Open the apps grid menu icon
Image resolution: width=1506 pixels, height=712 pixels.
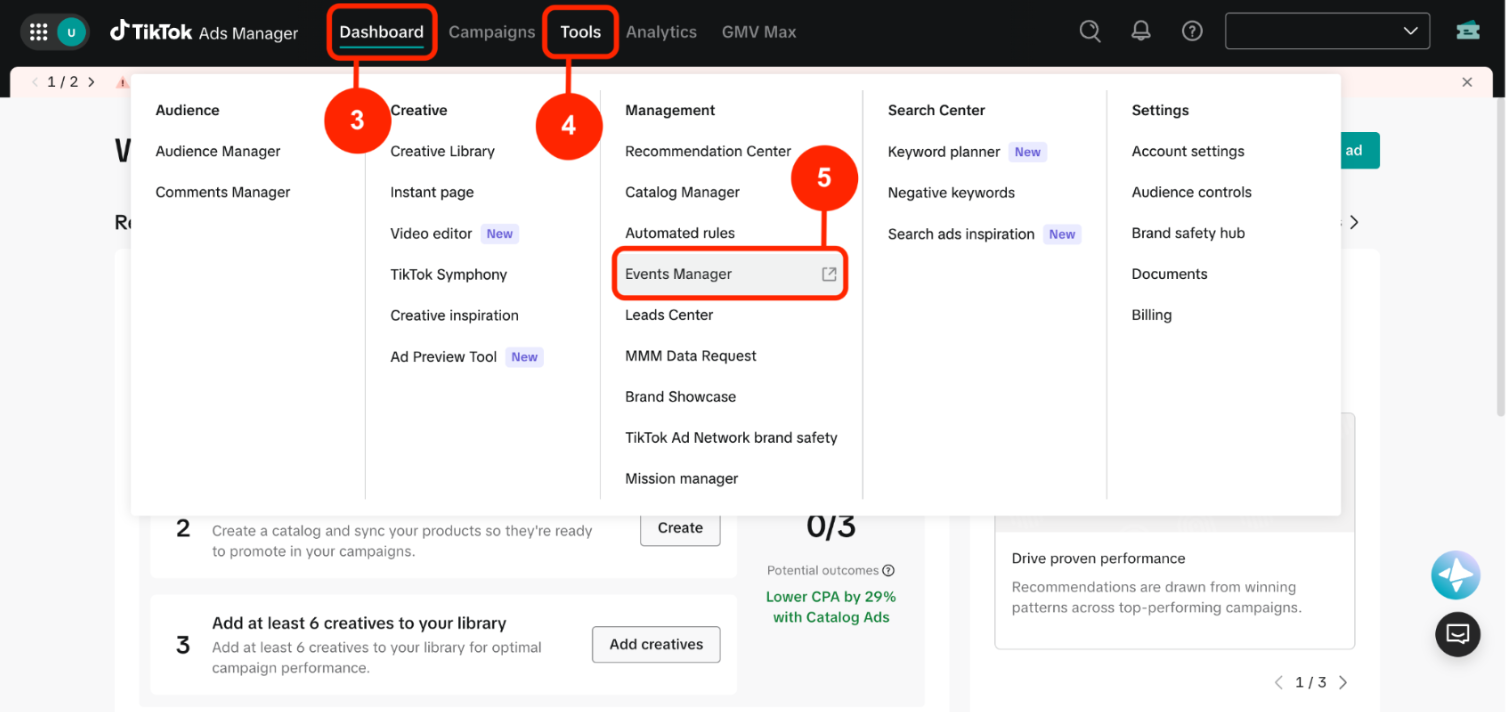tap(38, 32)
